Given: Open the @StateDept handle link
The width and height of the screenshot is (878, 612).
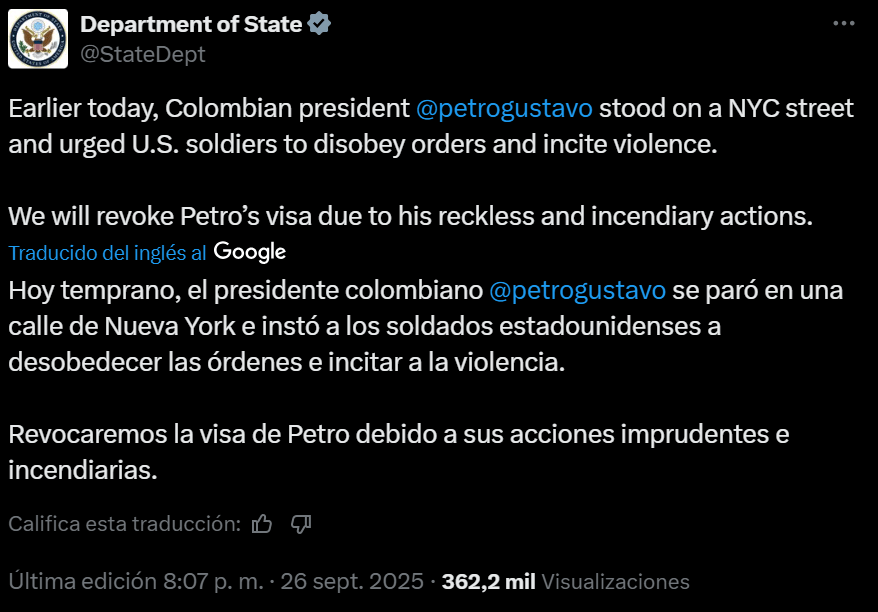Looking at the screenshot, I should pyautogui.click(x=142, y=54).
